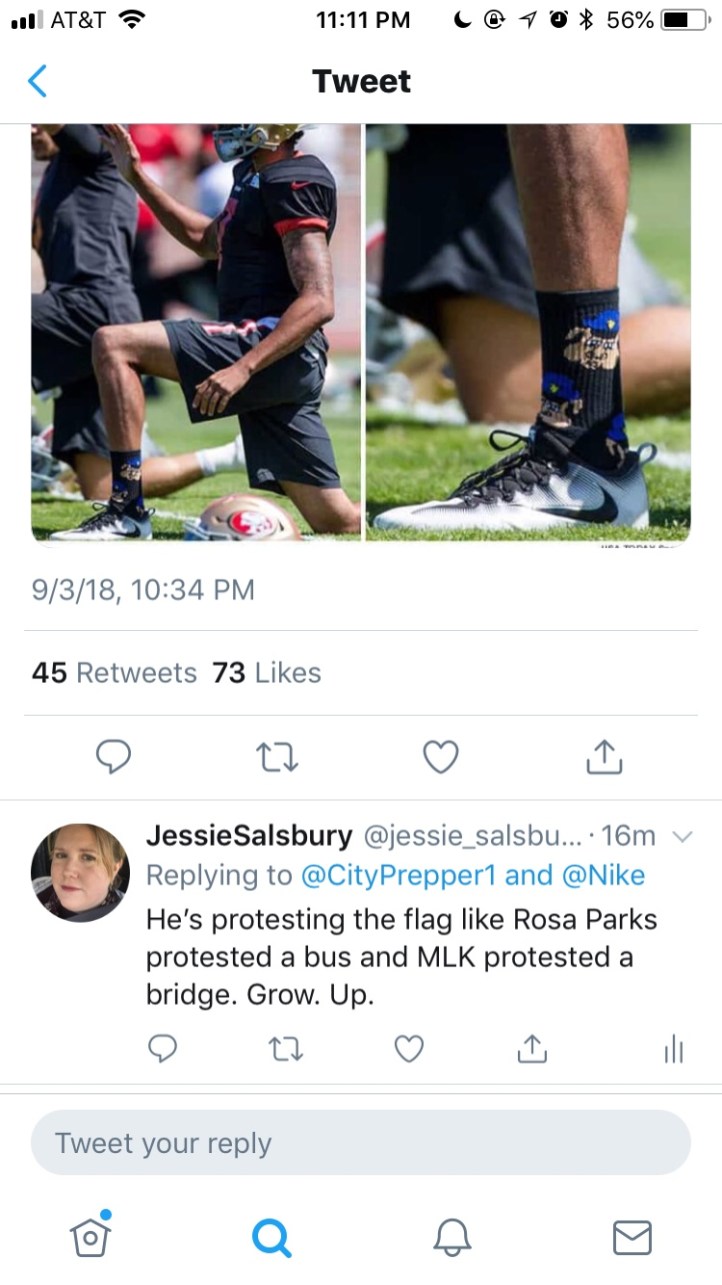Share JessieSalsbury's reply
The height and width of the screenshot is (1285, 722).
[x=532, y=1048]
